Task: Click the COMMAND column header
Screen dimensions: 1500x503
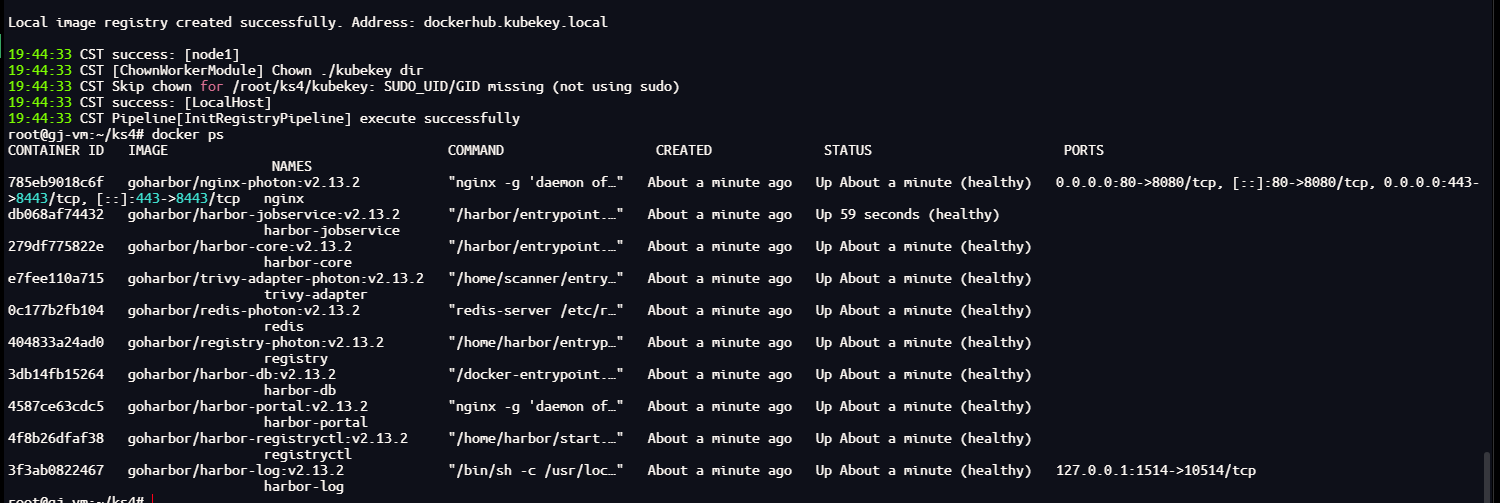Action: click(475, 150)
